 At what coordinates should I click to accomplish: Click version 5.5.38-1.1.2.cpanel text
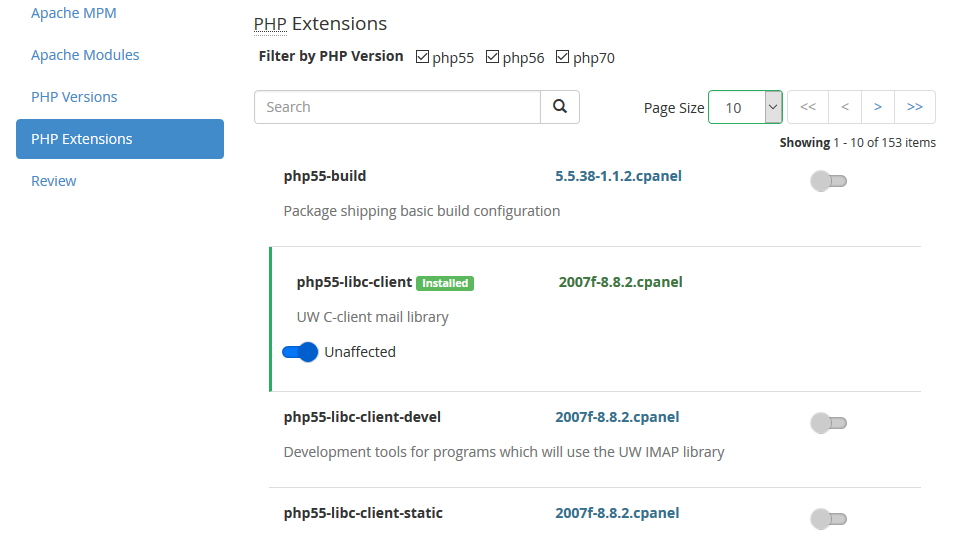618,176
